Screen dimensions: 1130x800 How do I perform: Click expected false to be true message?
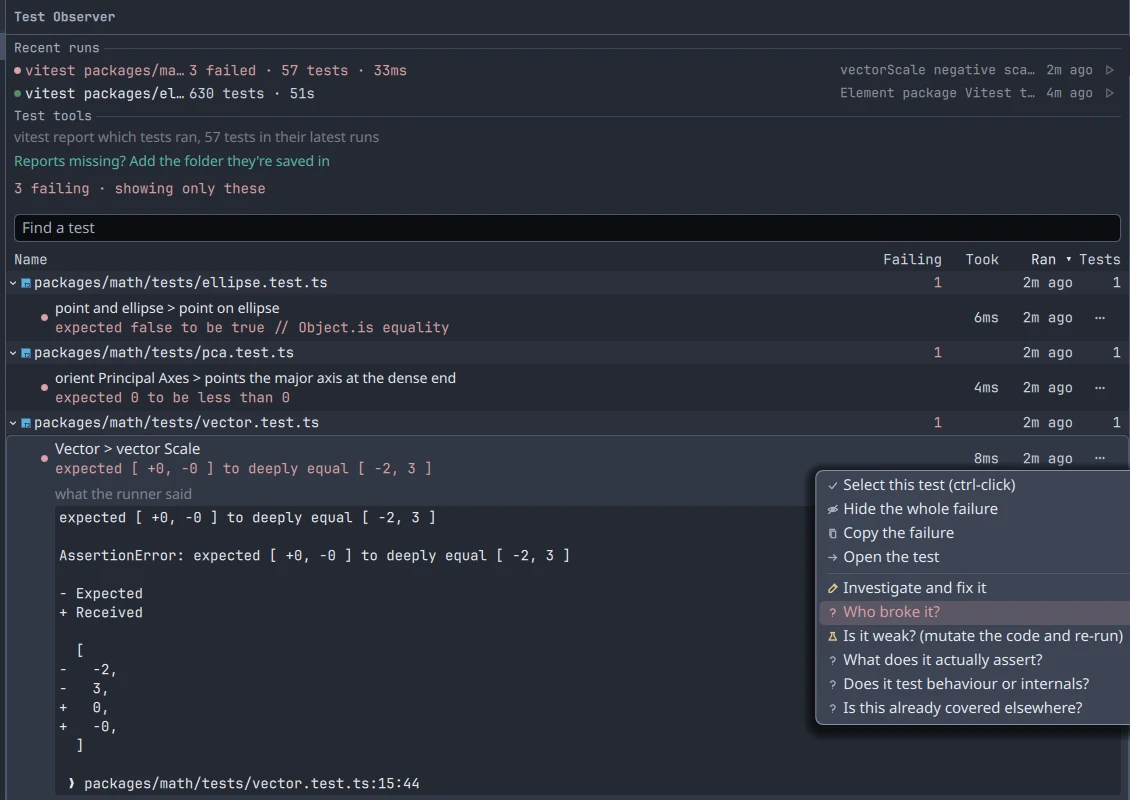pos(252,328)
